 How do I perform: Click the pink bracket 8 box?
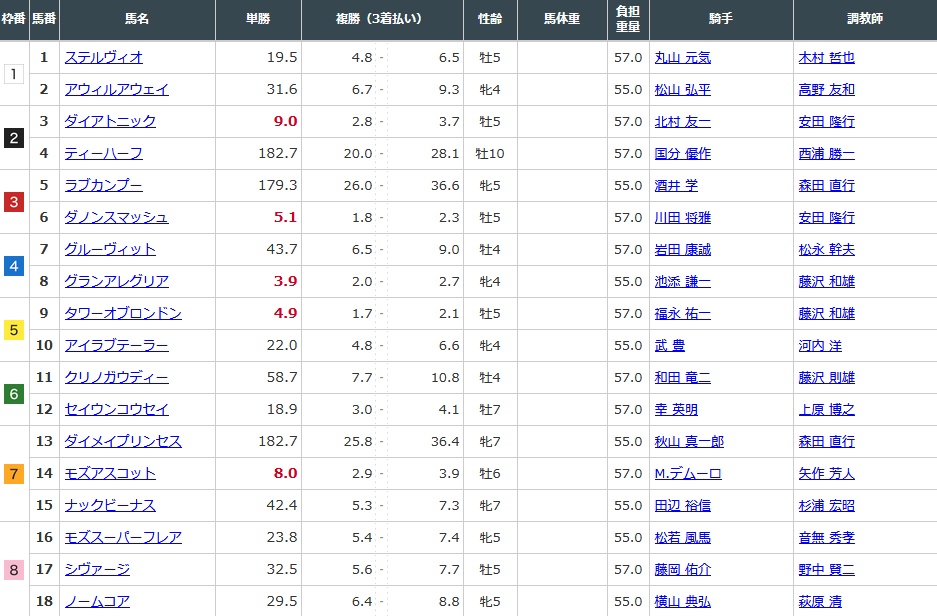[13, 570]
